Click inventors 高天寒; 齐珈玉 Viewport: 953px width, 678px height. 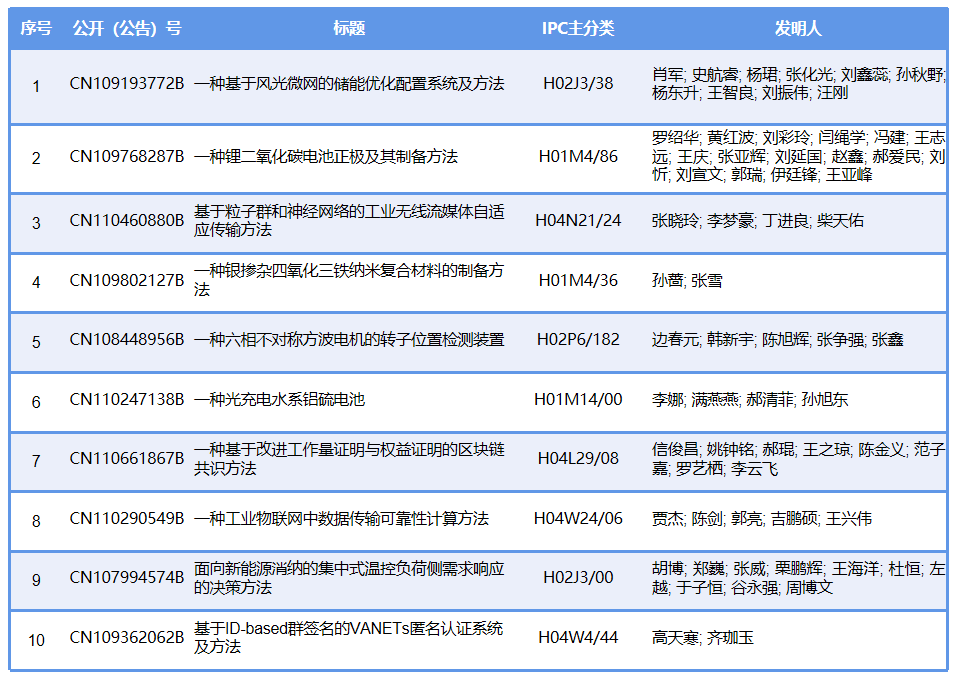(x=703, y=637)
